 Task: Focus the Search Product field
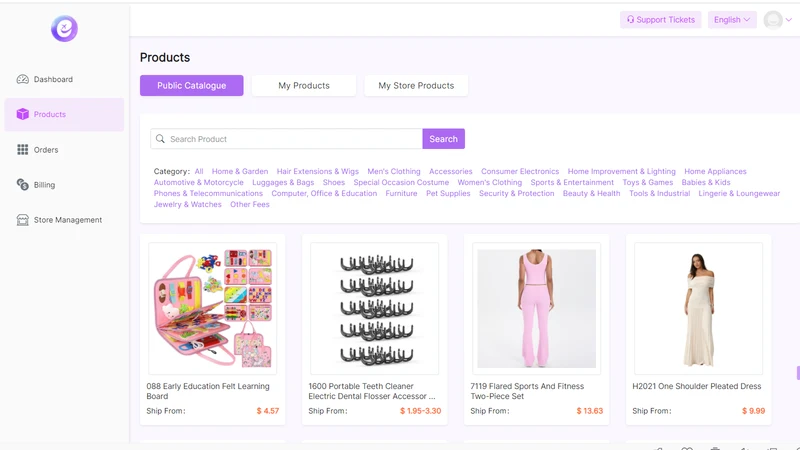click(286, 139)
